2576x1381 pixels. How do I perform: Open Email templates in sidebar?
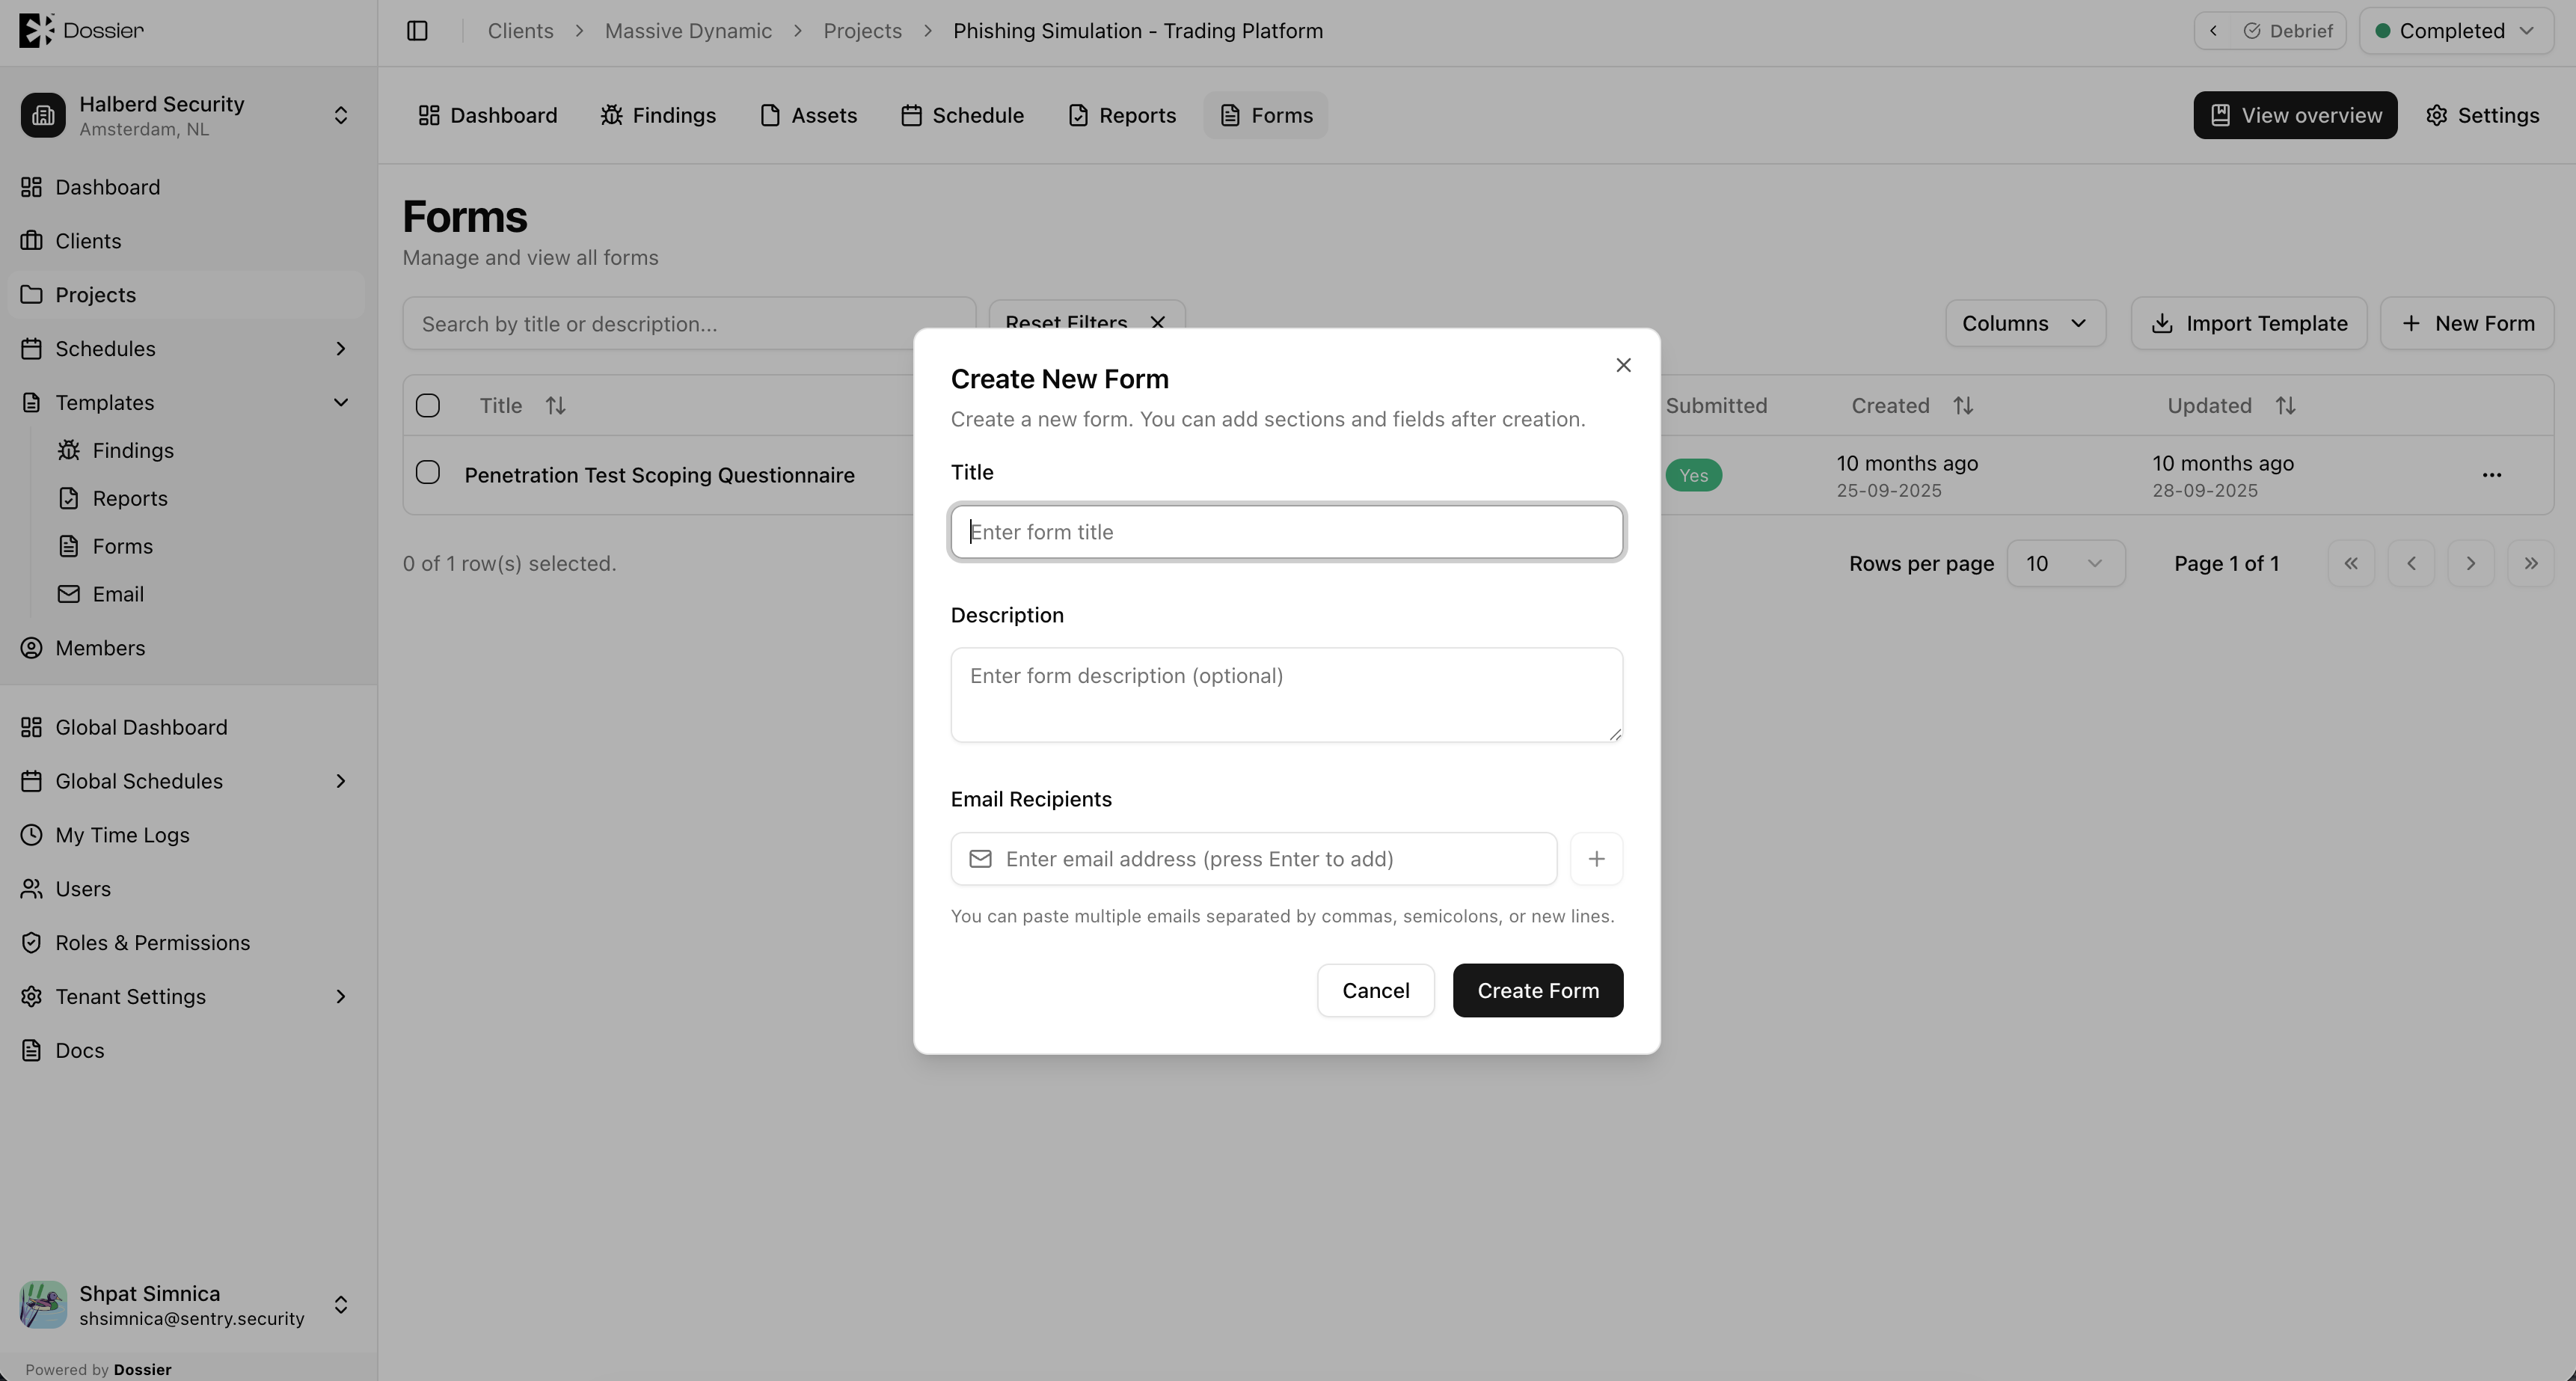point(118,594)
